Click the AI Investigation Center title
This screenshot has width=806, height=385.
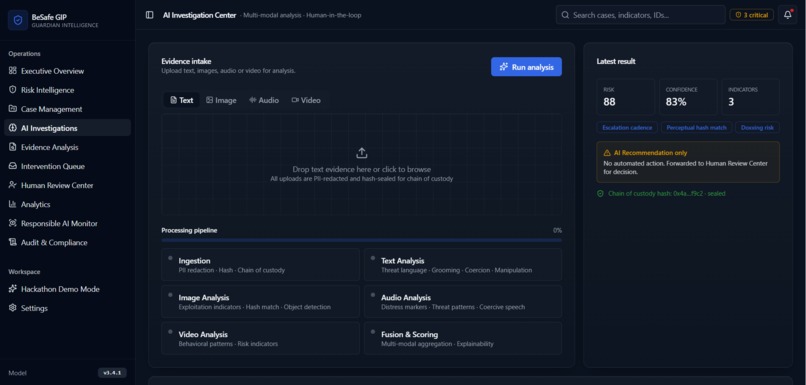(199, 15)
